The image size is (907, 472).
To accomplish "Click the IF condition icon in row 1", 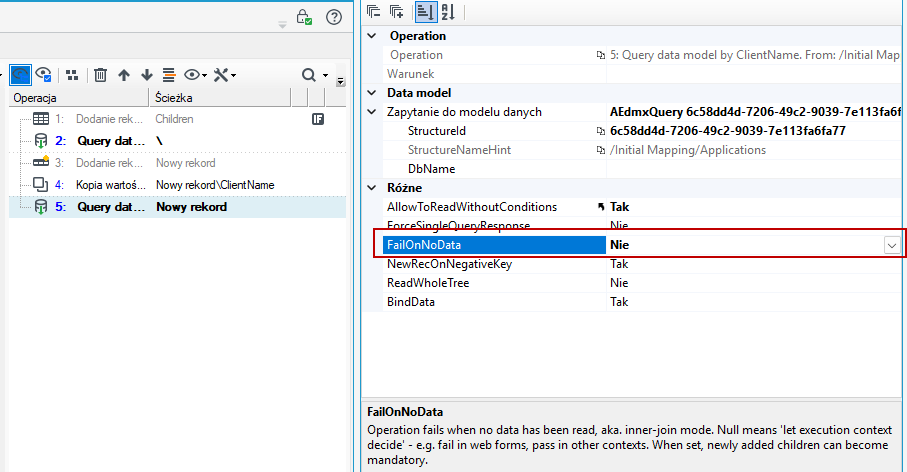I will [318, 119].
